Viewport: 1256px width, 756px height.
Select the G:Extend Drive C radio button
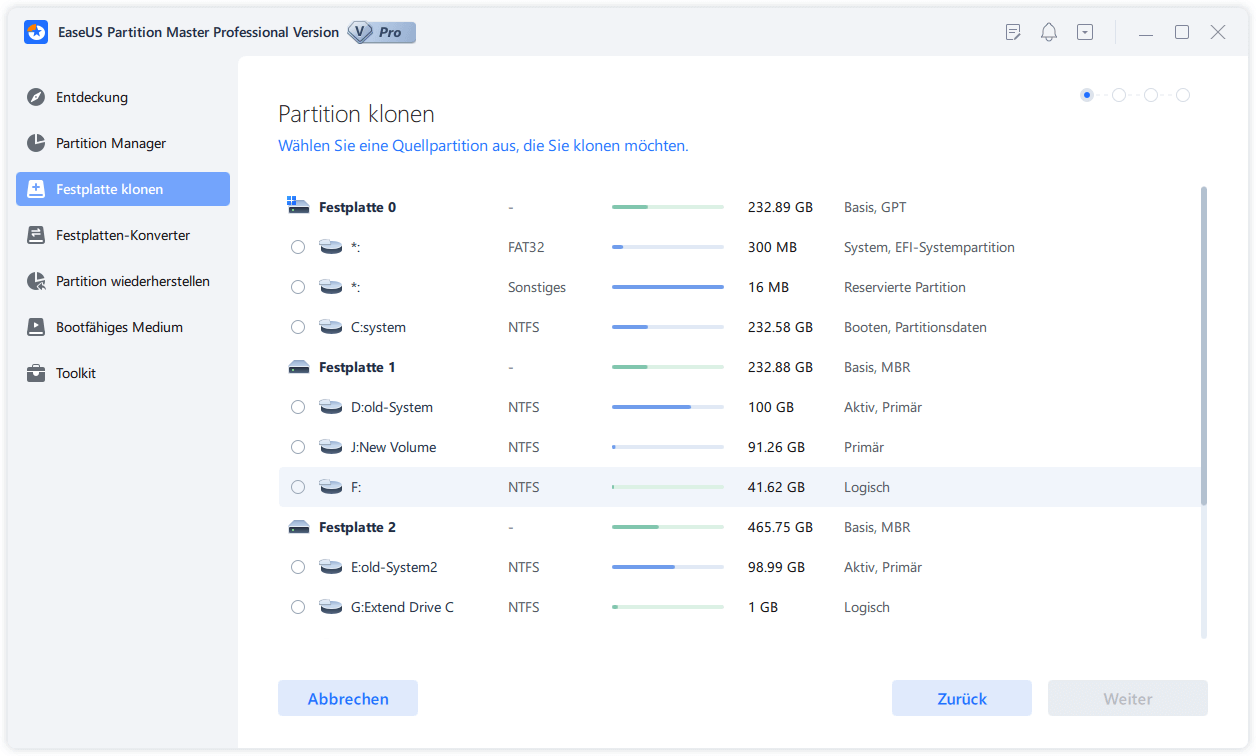pyautogui.click(x=298, y=607)
